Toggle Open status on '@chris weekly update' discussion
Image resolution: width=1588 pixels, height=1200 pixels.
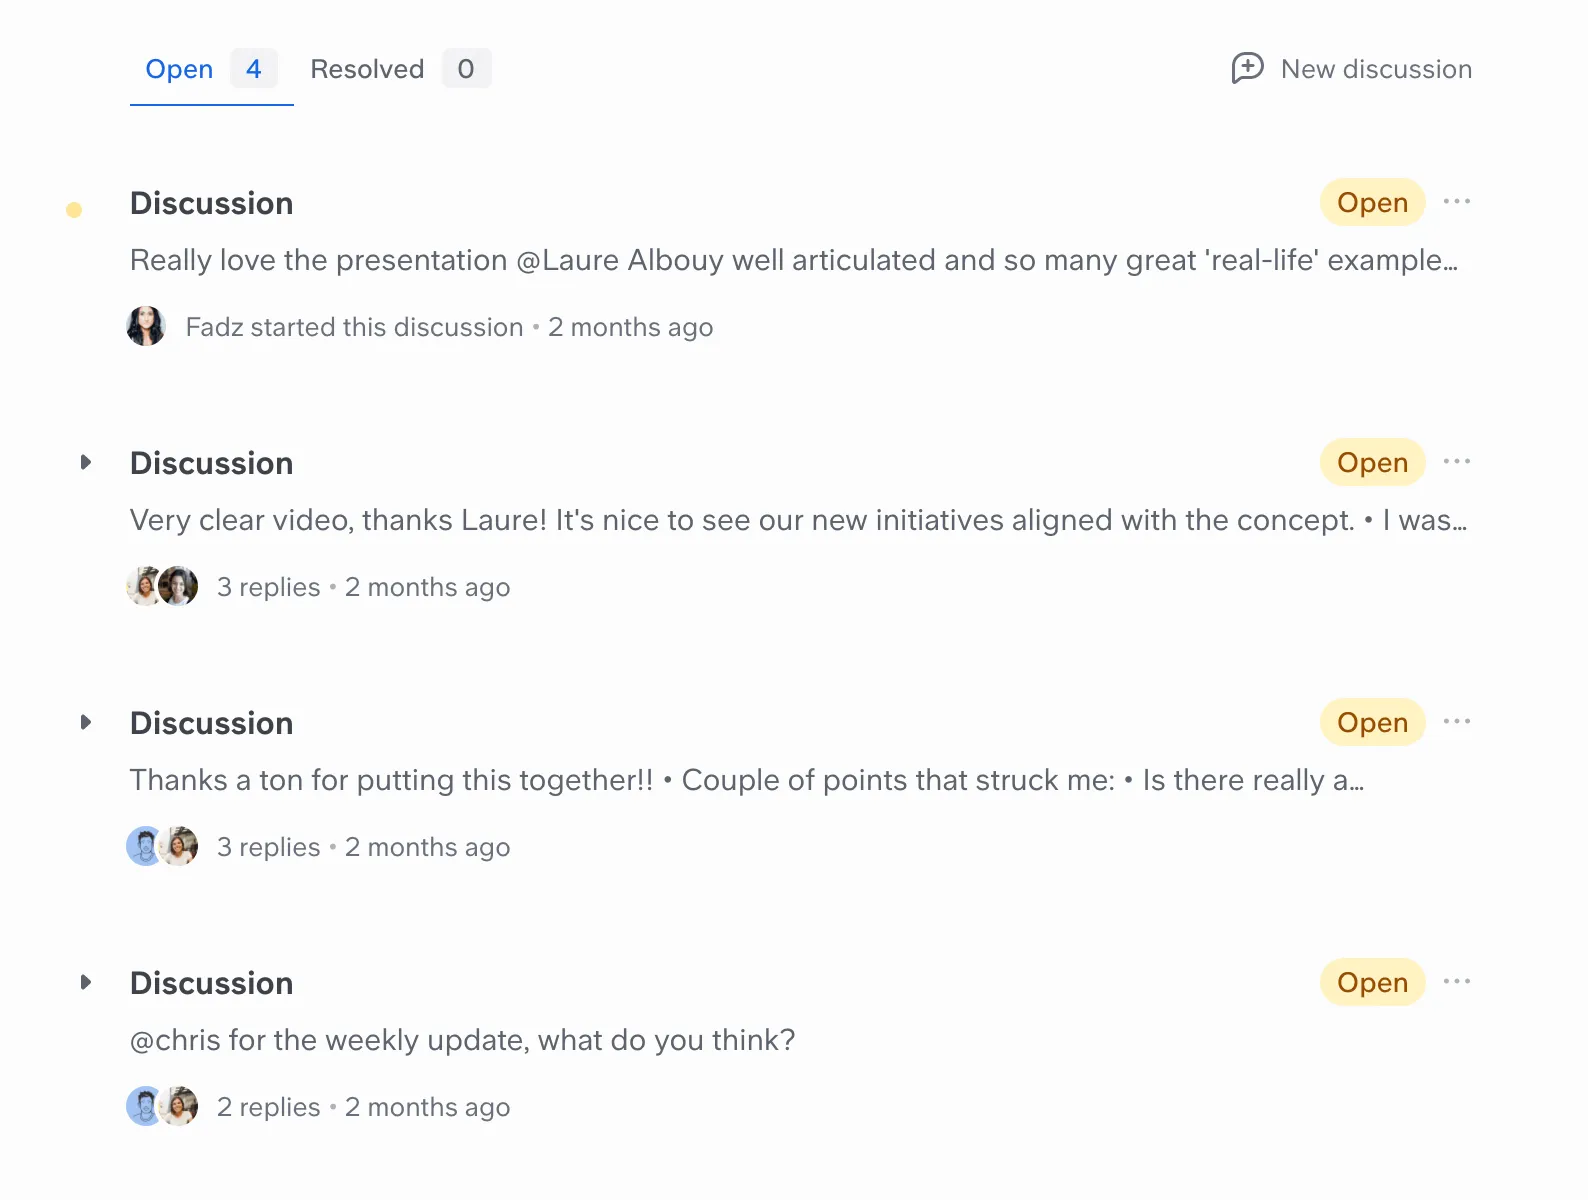coord(1372,982)
